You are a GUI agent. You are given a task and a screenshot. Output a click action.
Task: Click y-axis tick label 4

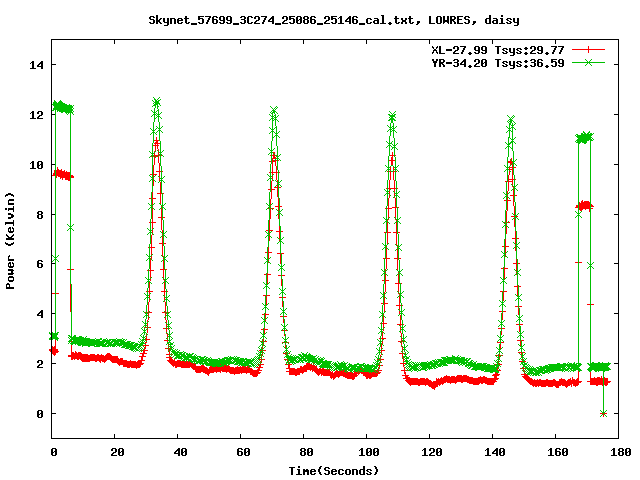tap(40, 314)
